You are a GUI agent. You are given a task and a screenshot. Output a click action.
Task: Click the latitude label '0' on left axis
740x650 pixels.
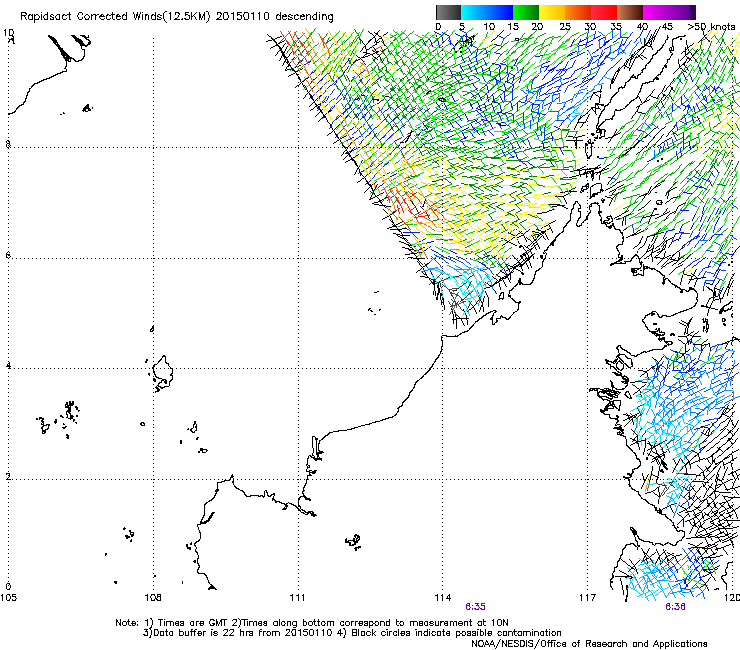click(x=8, y=587)
